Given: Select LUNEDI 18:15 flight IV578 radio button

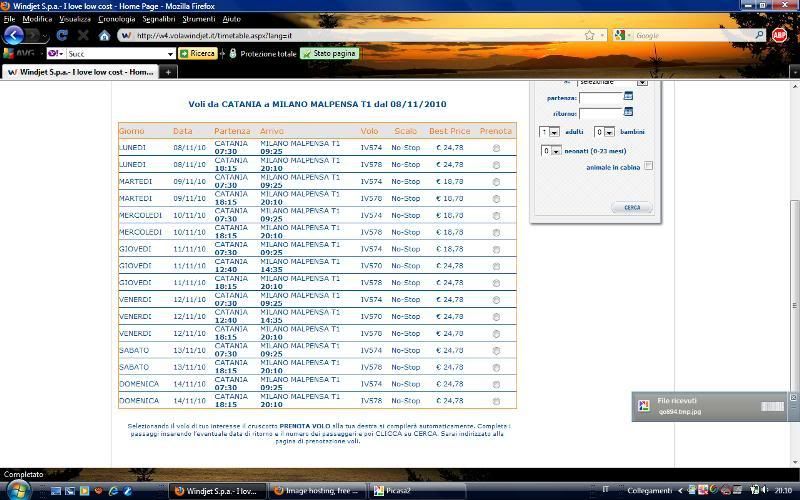Looking at the screenshot, I should tap(496, 165).
